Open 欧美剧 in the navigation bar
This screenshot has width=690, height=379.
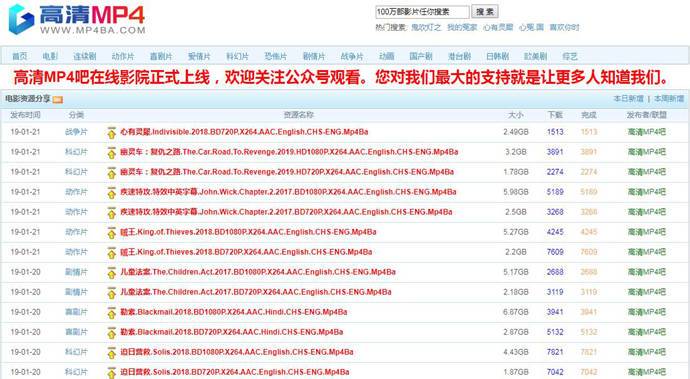(x=535, y=56)
